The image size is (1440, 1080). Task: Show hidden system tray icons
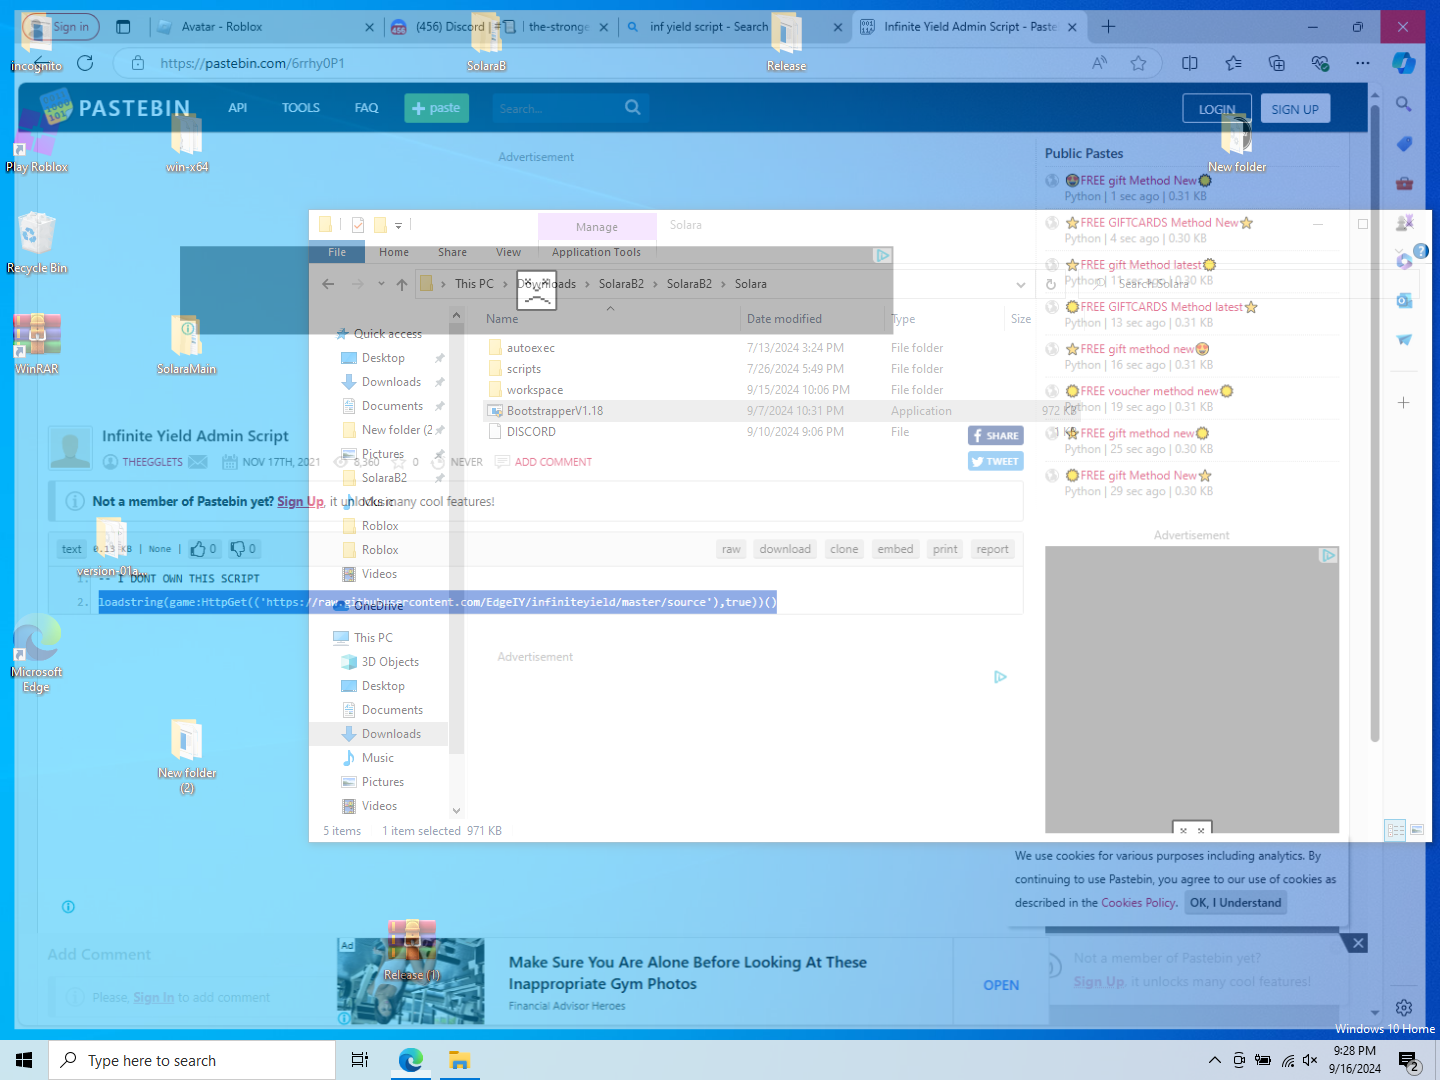1214,1060
